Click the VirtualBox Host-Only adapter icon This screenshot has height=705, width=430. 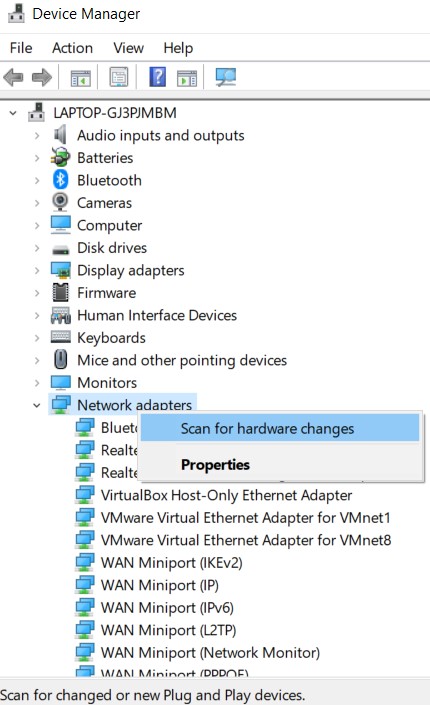pos(85,495)
